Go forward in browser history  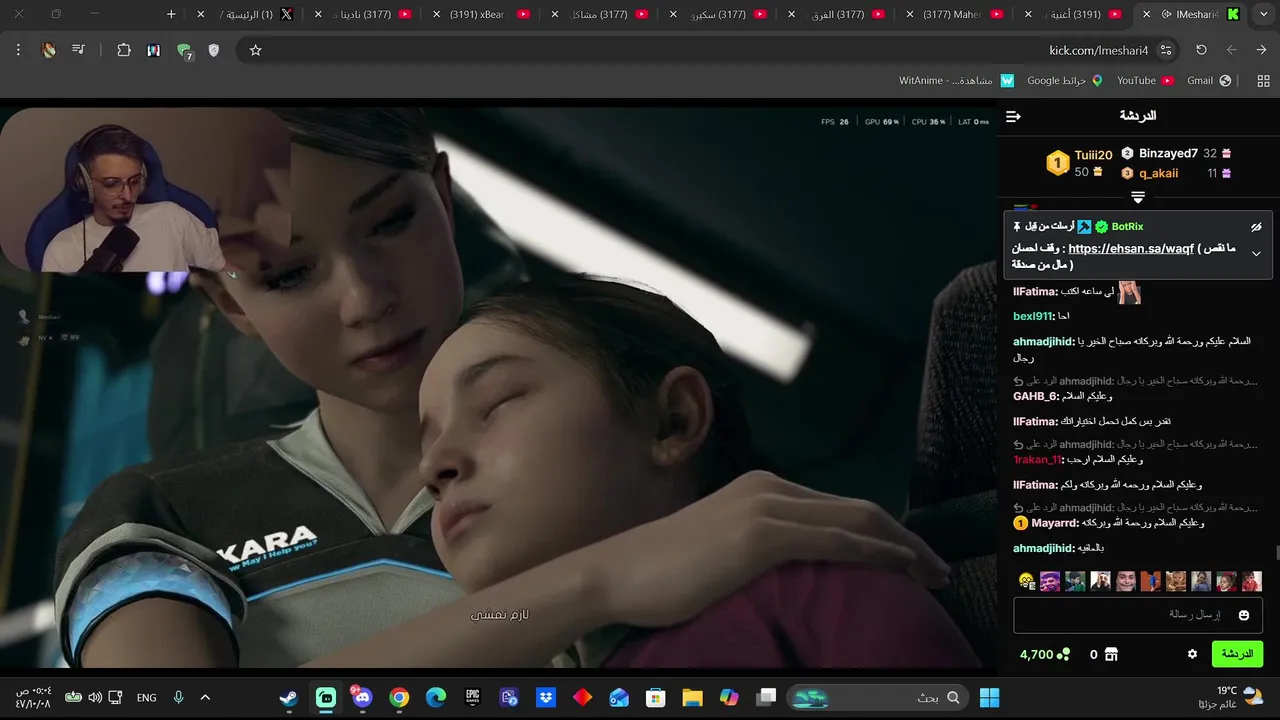click(1231, 50)
